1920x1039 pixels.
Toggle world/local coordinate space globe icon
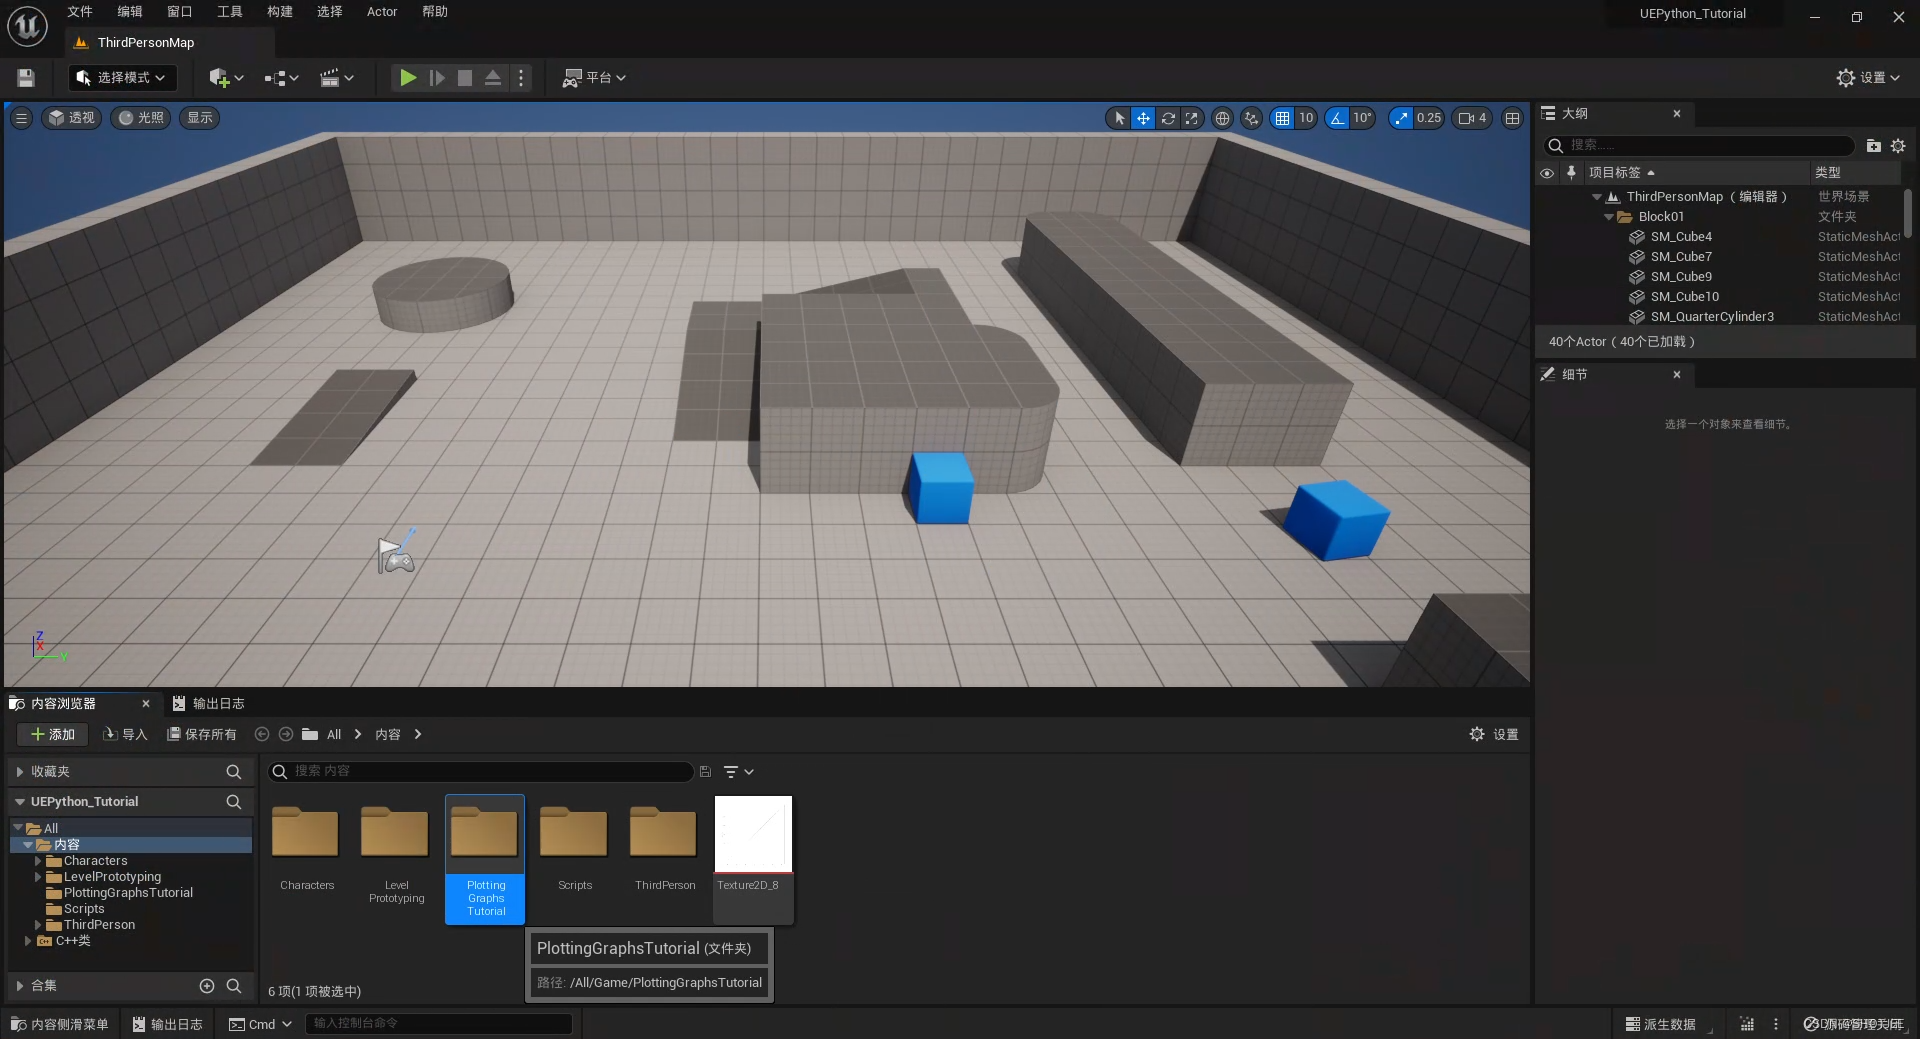pos(1222,118)
